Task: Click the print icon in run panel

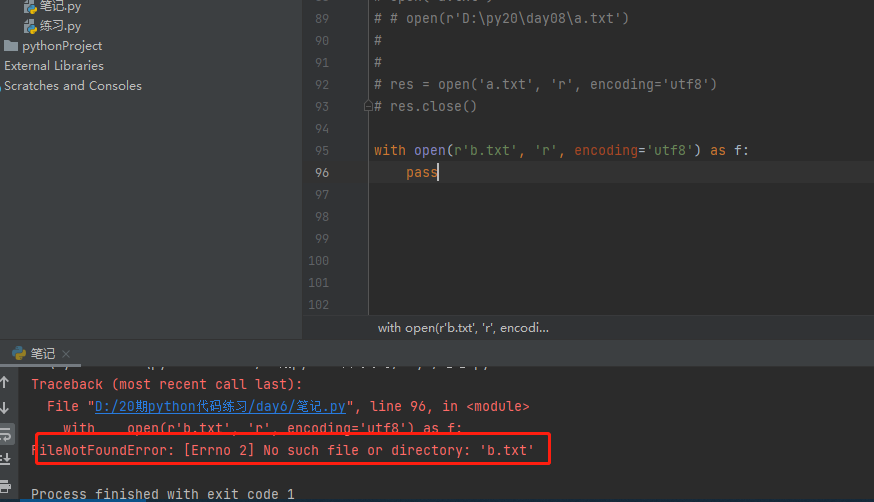Action: point(6,486)
